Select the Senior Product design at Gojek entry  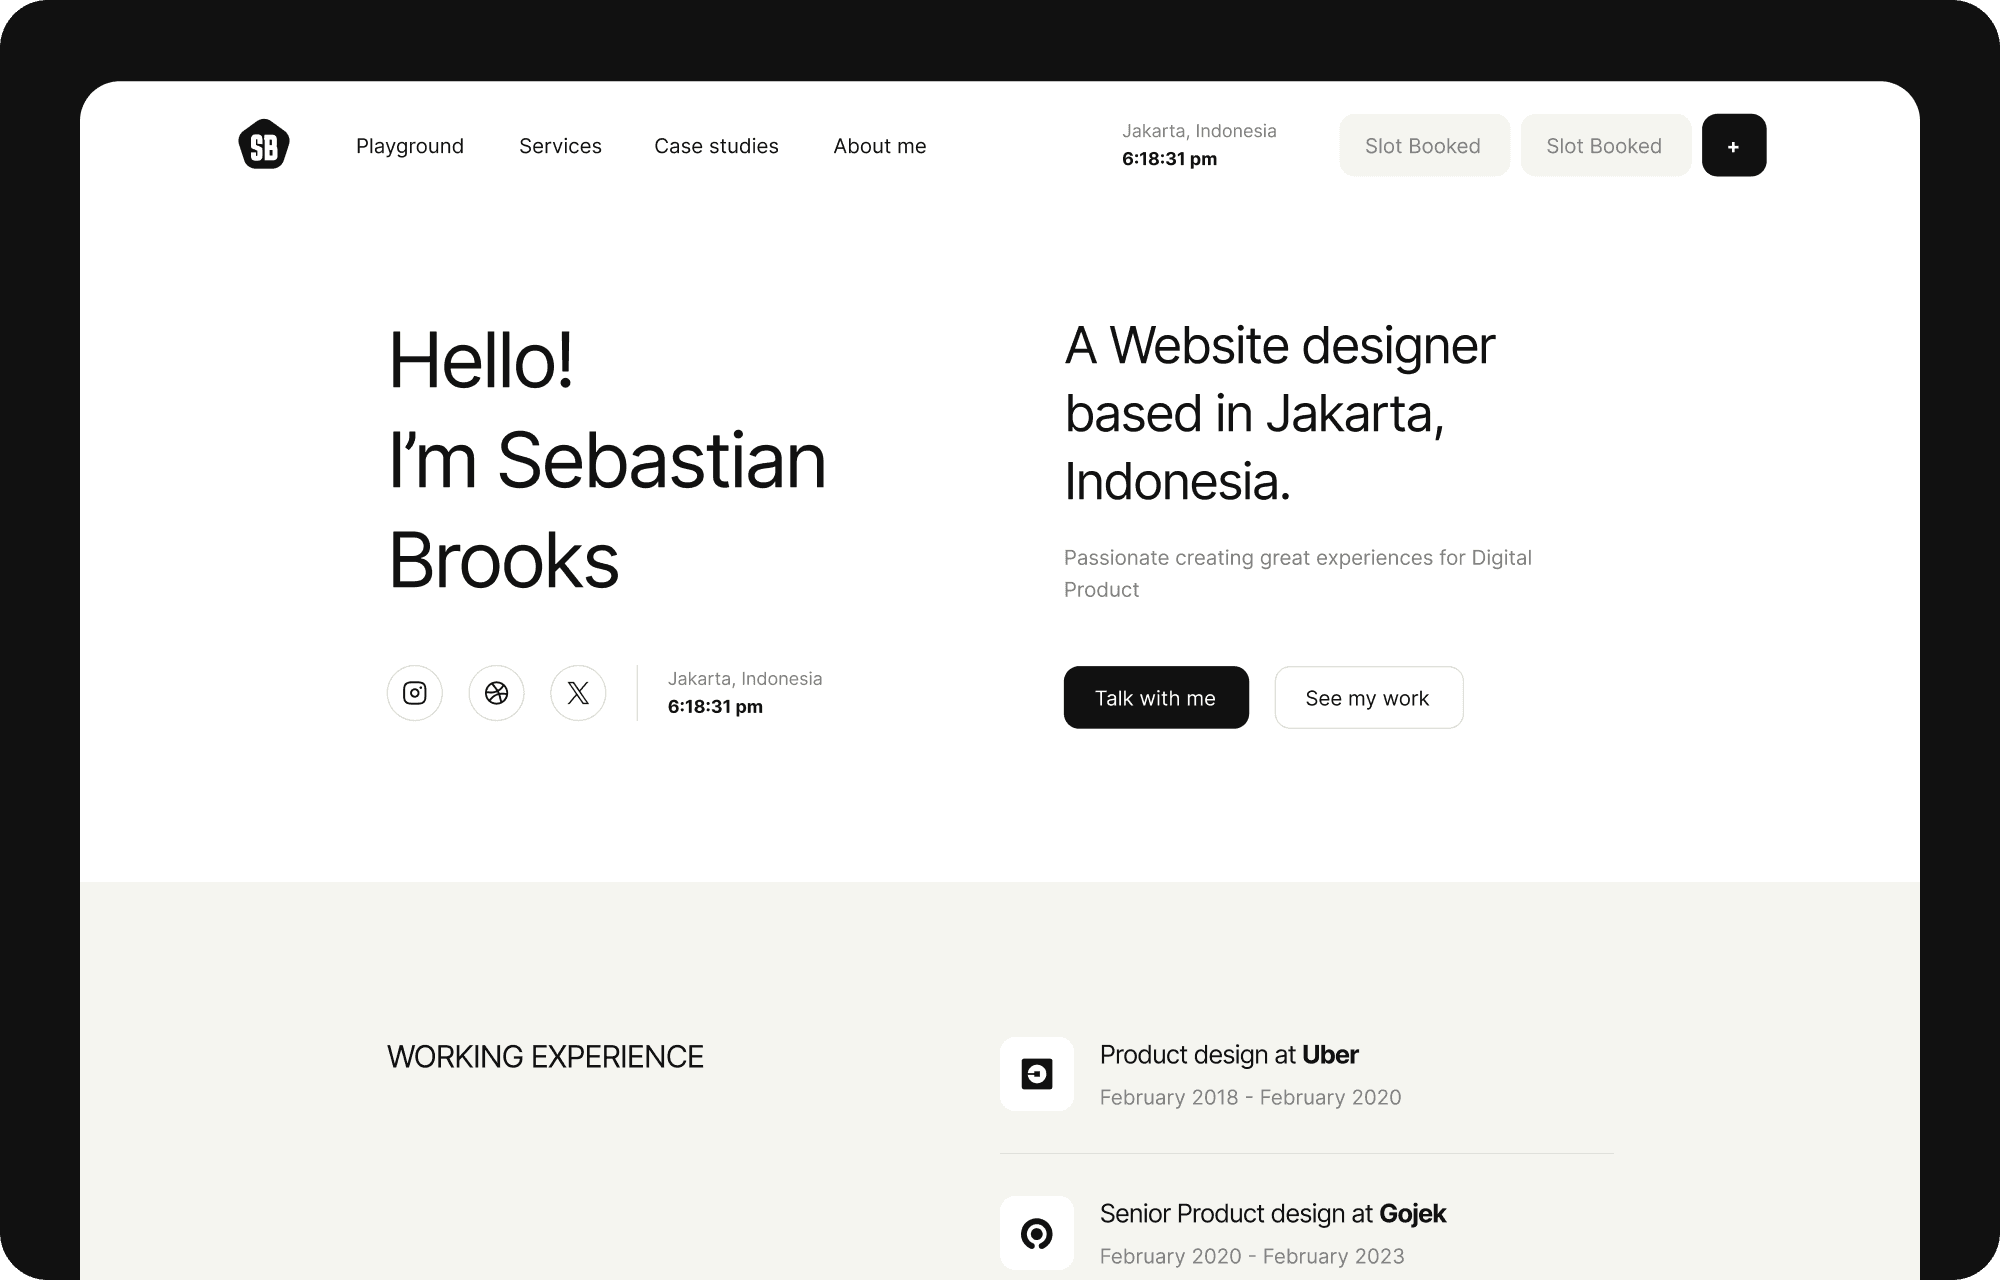click(1273, 1213)
